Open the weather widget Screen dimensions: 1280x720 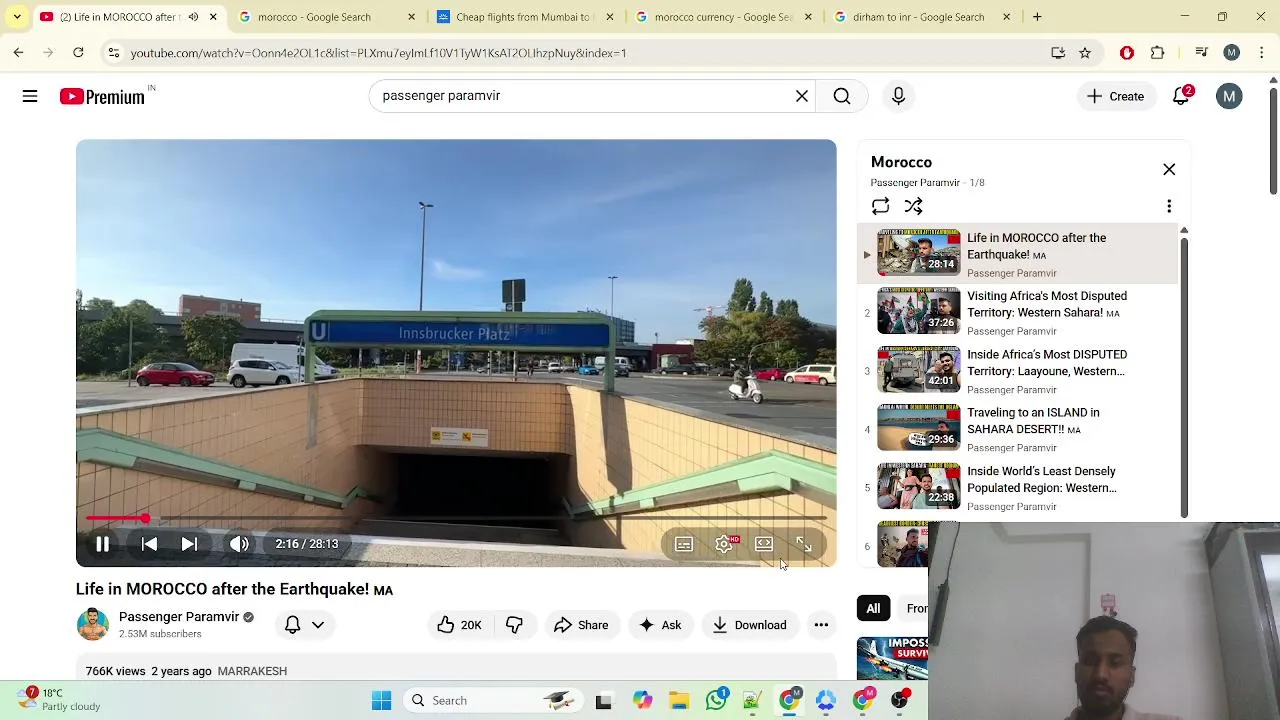58,700
